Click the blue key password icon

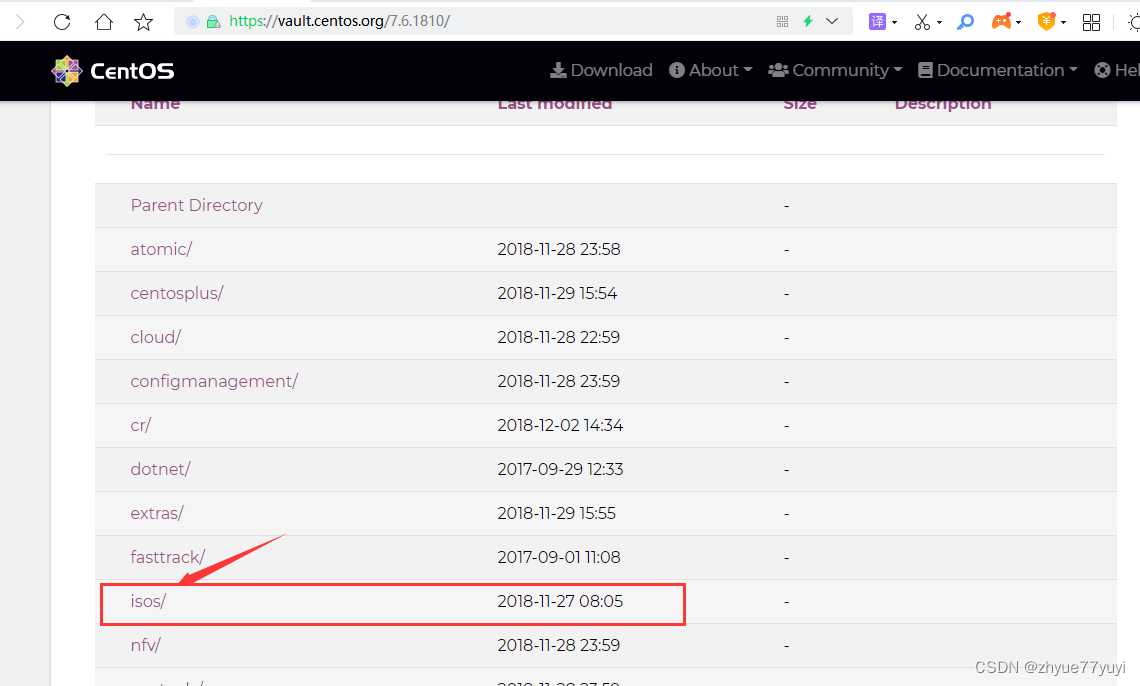[966, 22]
